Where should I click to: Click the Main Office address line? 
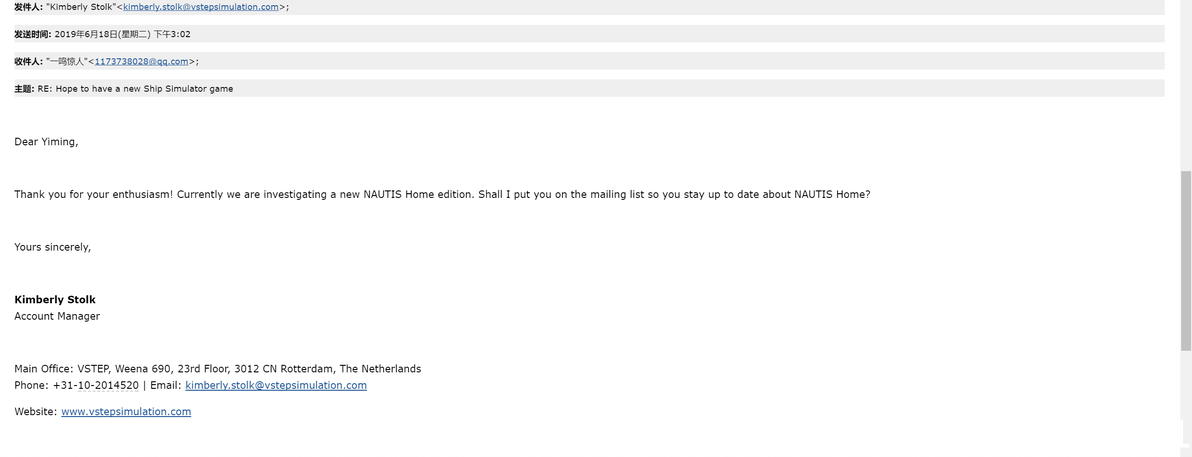[x=217, y=368]
